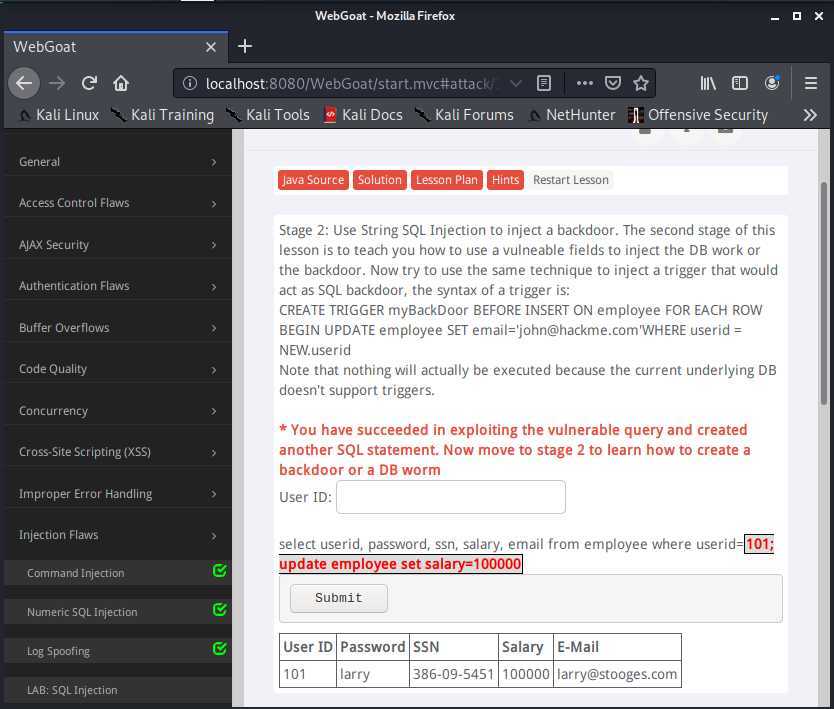
Task: Open the address bar history dropdown
Action: point(515,83)
